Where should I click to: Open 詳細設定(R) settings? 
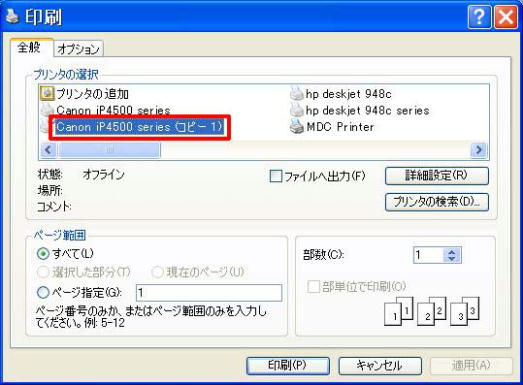(437, 175)
